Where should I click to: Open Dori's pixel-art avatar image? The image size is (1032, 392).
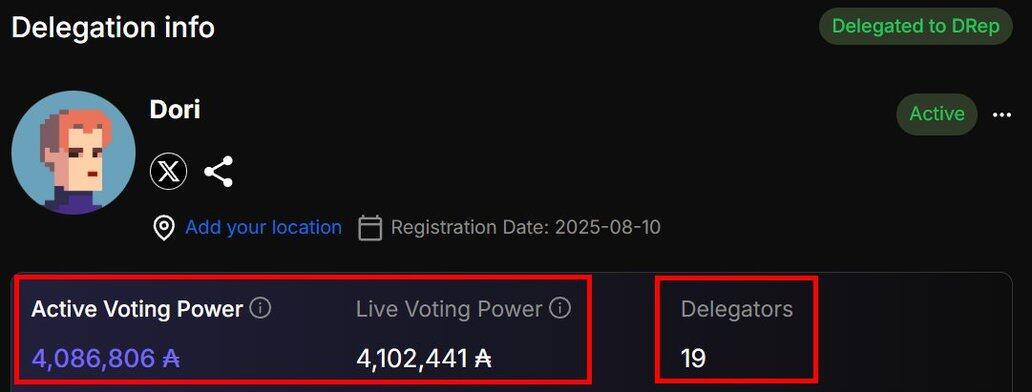74,153
